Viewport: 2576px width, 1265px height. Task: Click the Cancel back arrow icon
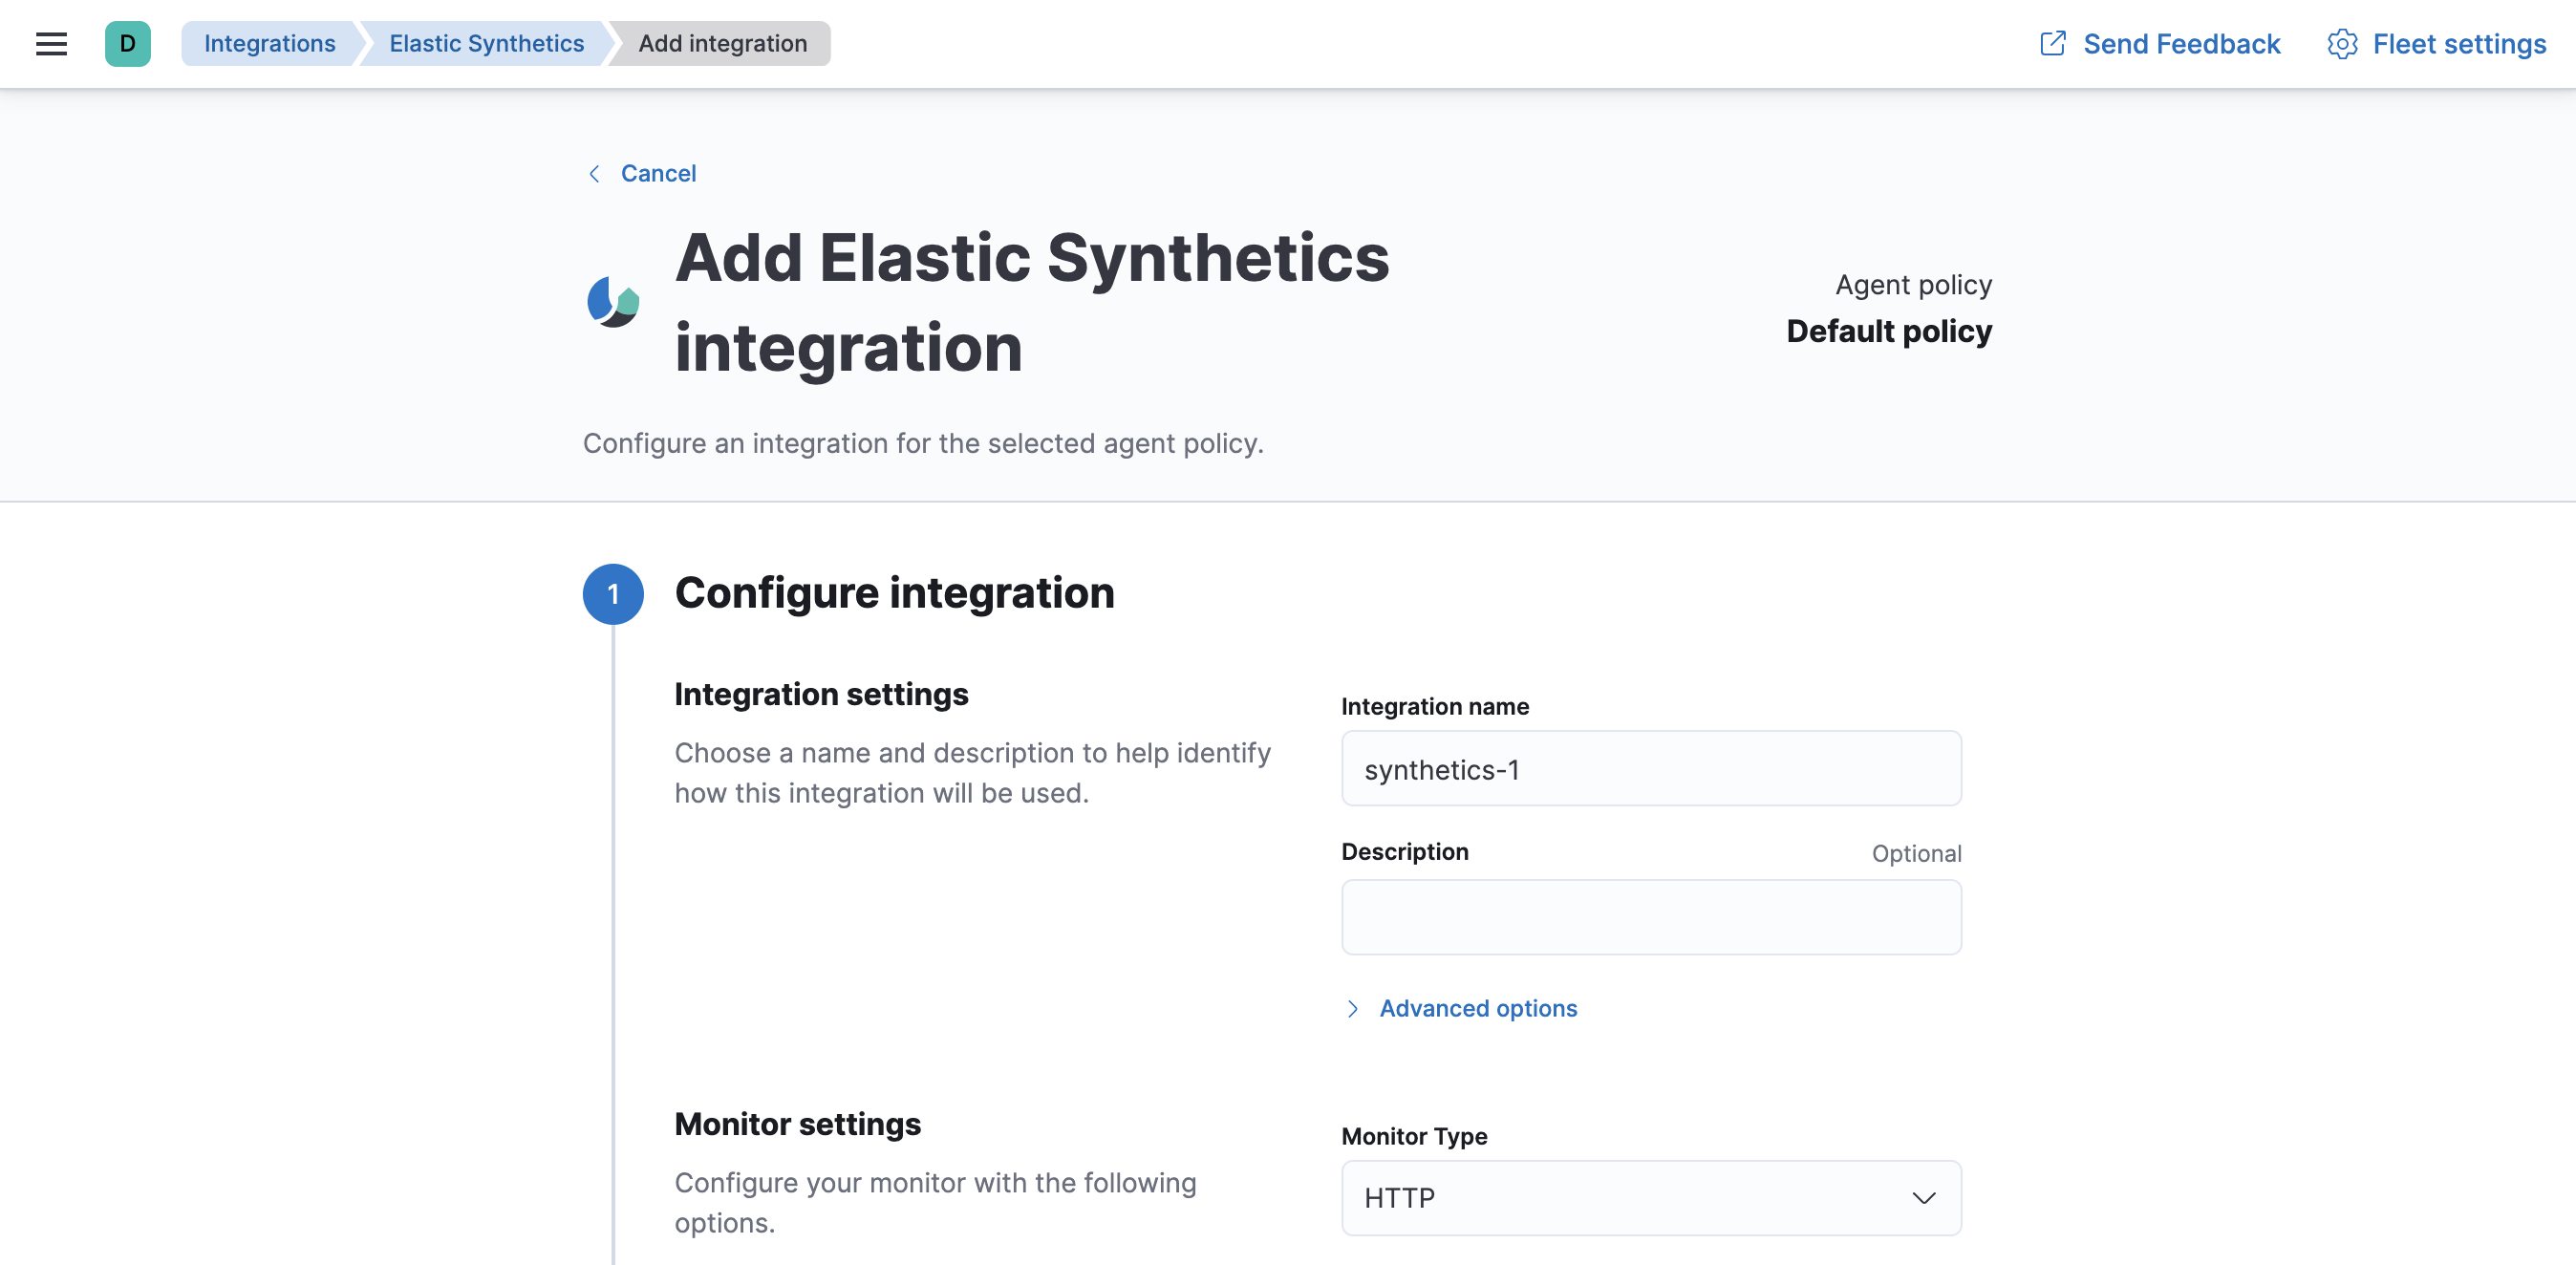tap(594, 173)
